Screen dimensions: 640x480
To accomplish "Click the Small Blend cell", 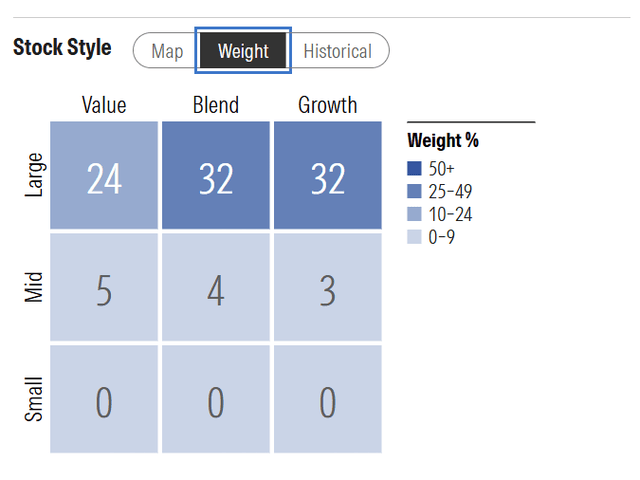I will pyautogui.click(x=215, y=399).
